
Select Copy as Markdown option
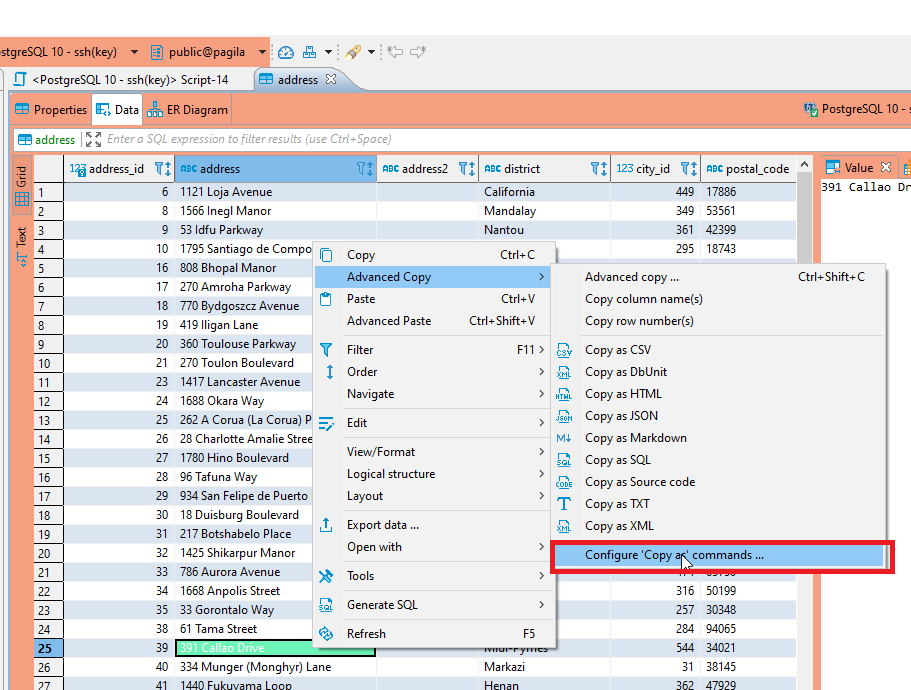coord(718,439)
